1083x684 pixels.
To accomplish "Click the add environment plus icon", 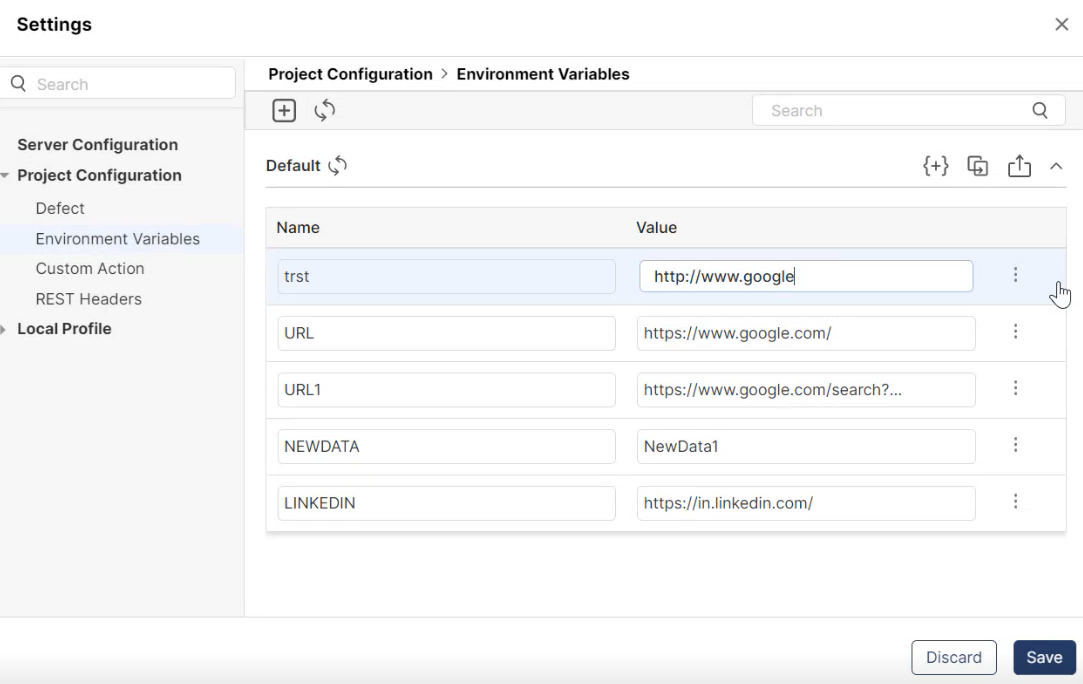I will pos(284,111).
